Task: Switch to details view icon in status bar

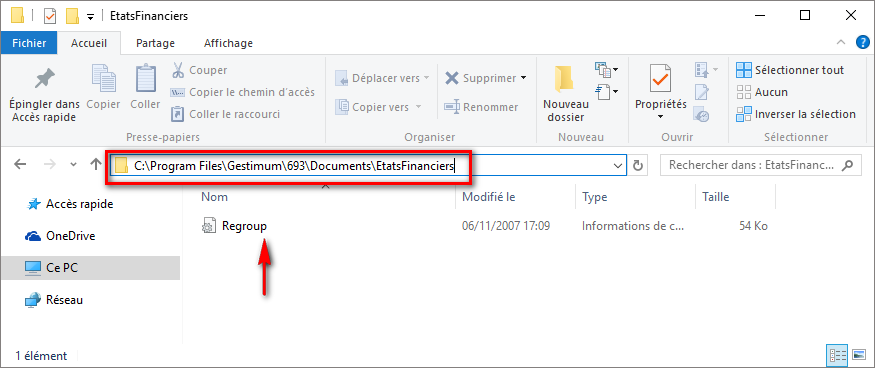Action: [x=836, y=355]
